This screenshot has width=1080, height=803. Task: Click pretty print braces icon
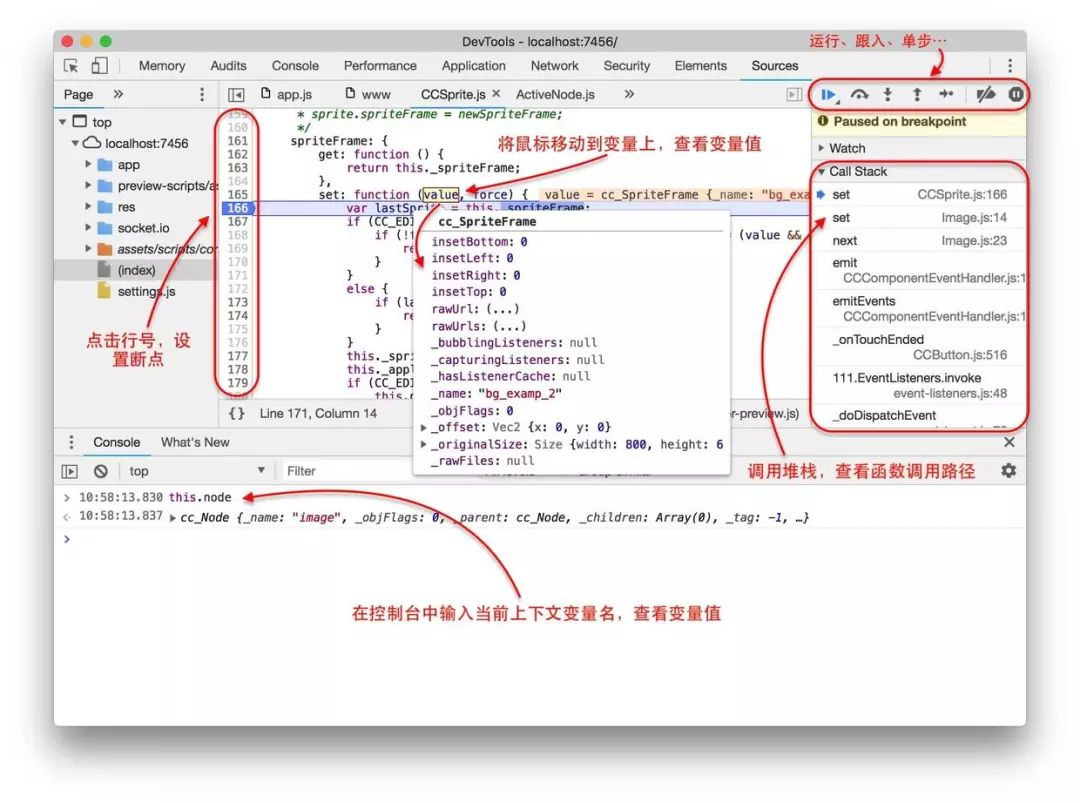tap(236, 413)
